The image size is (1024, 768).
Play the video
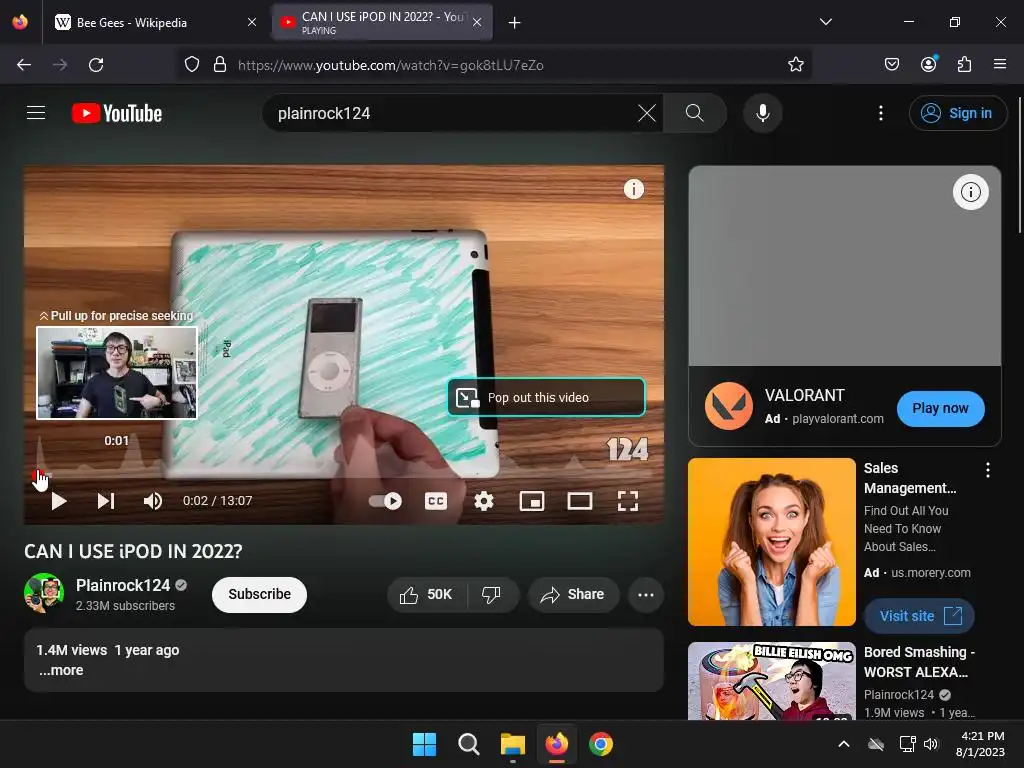pos(59,501)
